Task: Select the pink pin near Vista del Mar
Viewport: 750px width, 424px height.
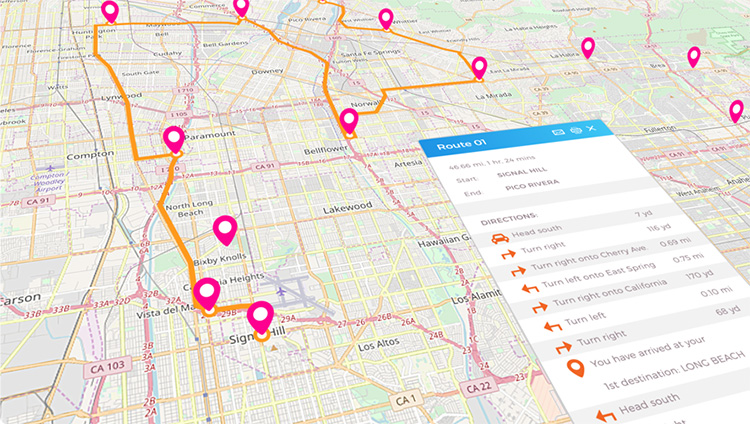Action: point(207,295)
